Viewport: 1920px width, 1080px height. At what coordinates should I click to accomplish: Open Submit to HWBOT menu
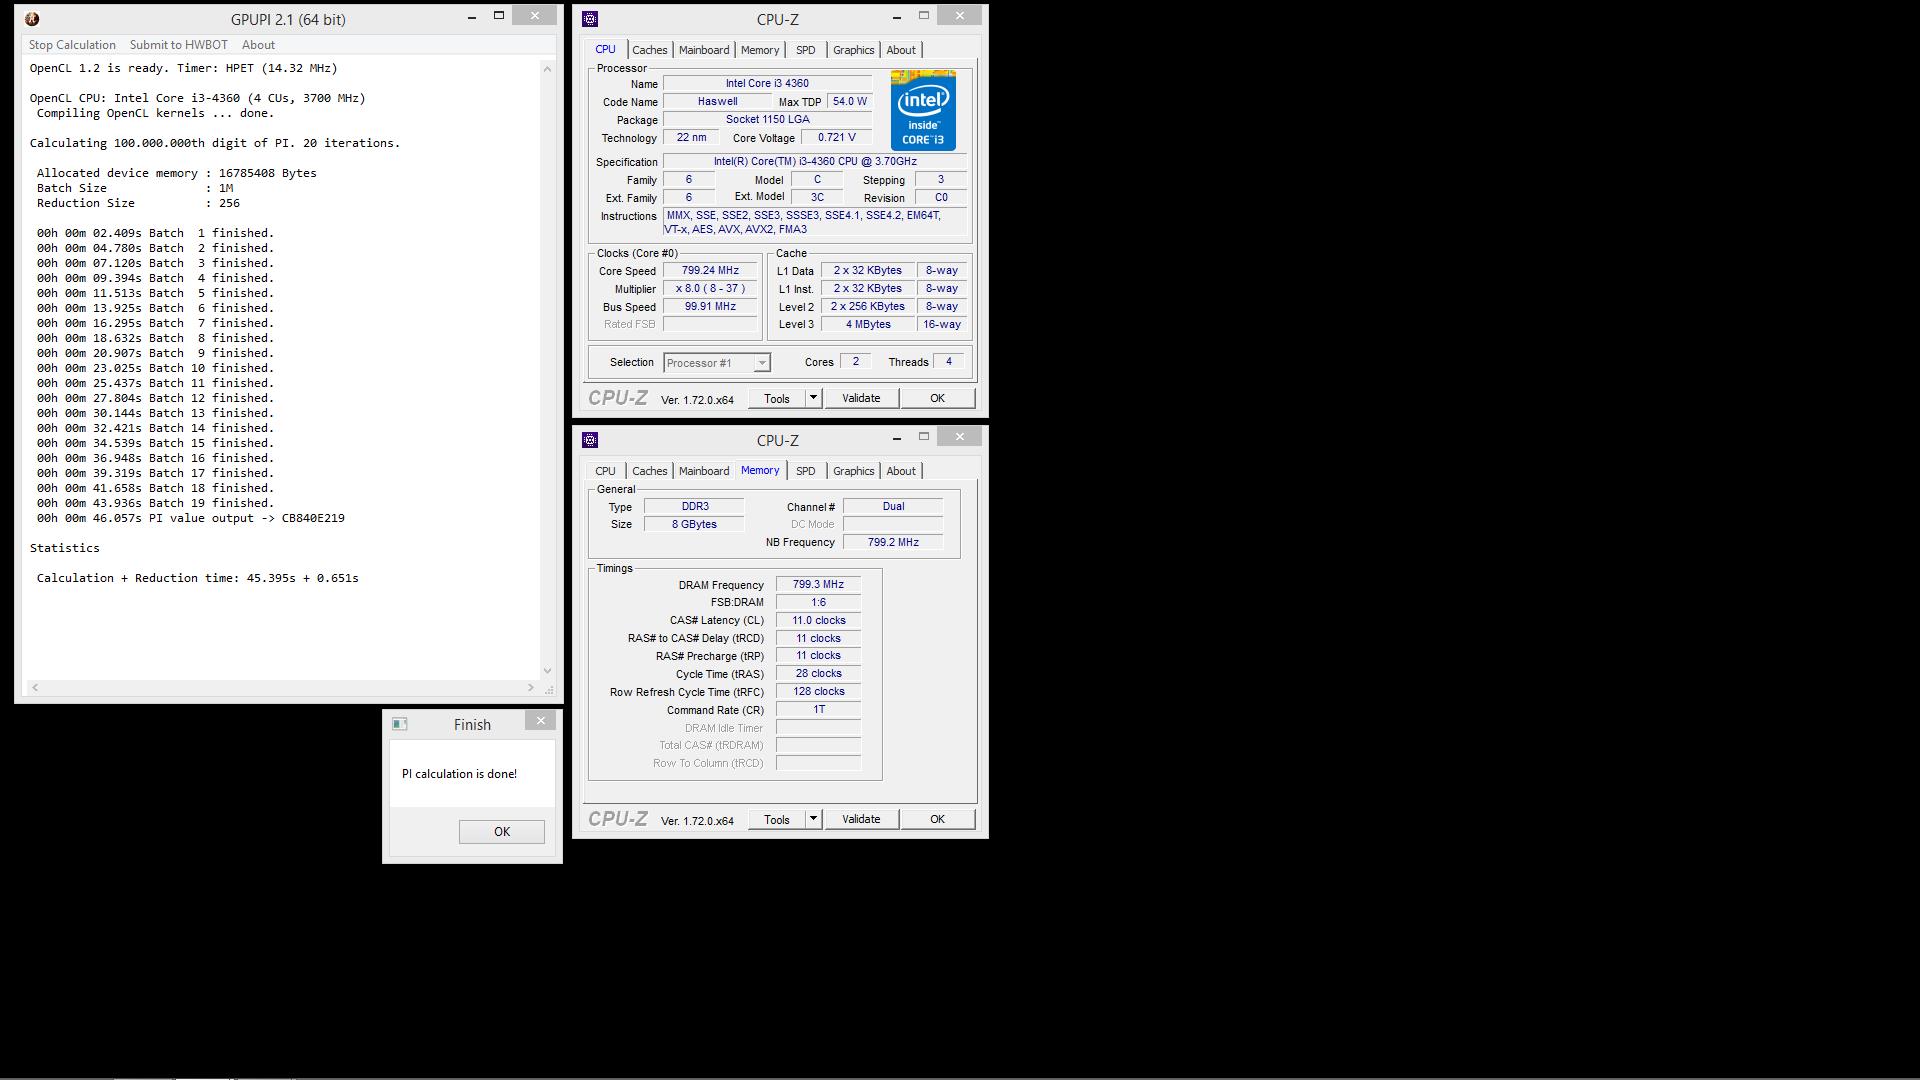tap(178, 45)
